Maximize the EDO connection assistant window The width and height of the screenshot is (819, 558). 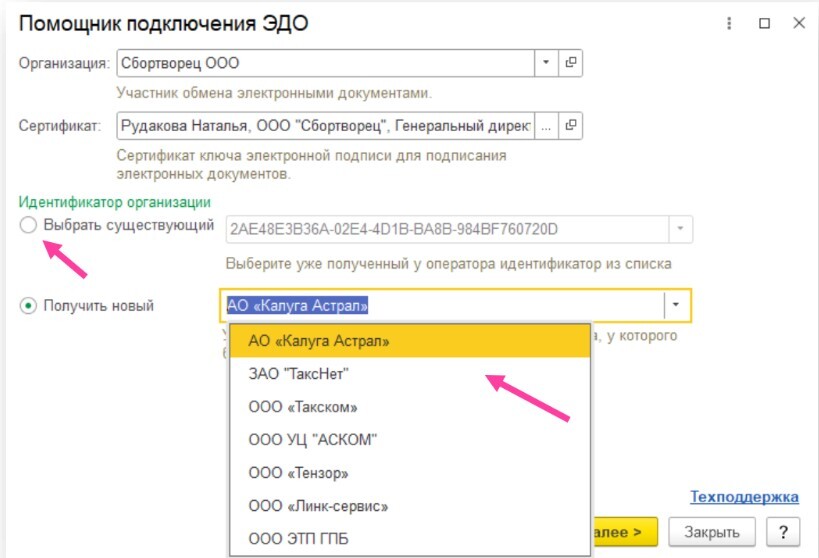coord(764,23)
